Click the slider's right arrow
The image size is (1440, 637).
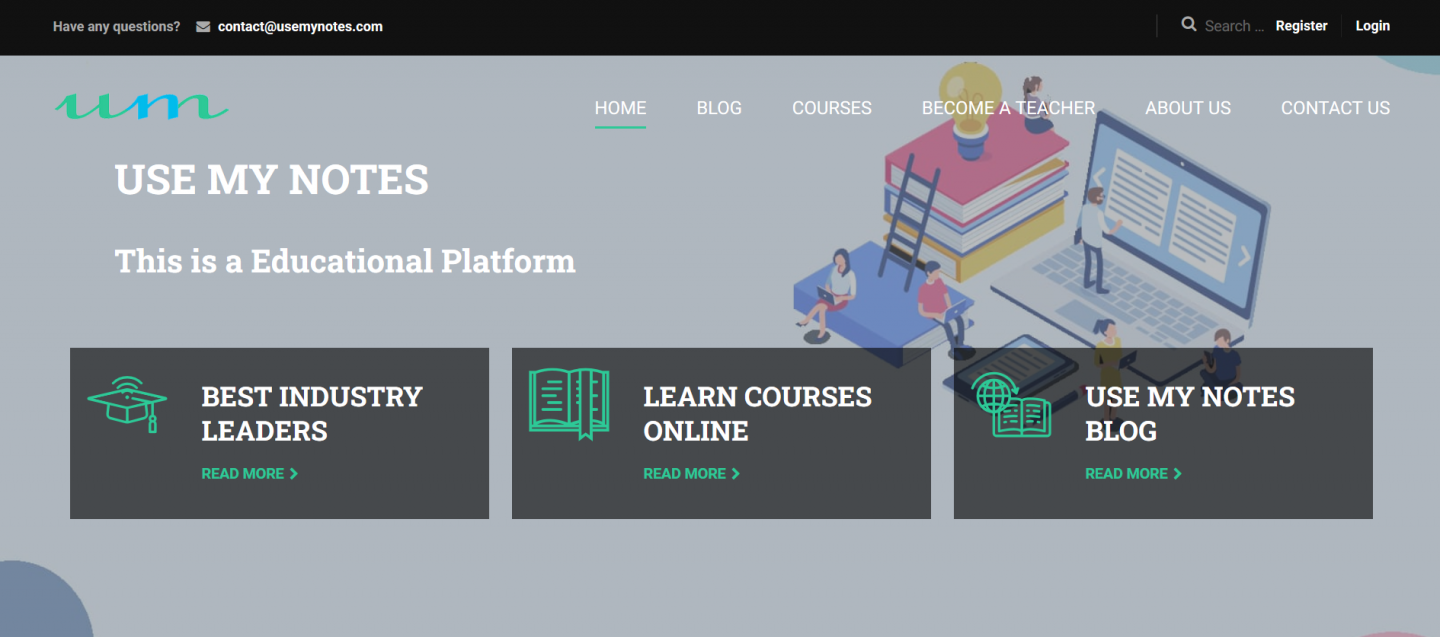[1244, 256]
